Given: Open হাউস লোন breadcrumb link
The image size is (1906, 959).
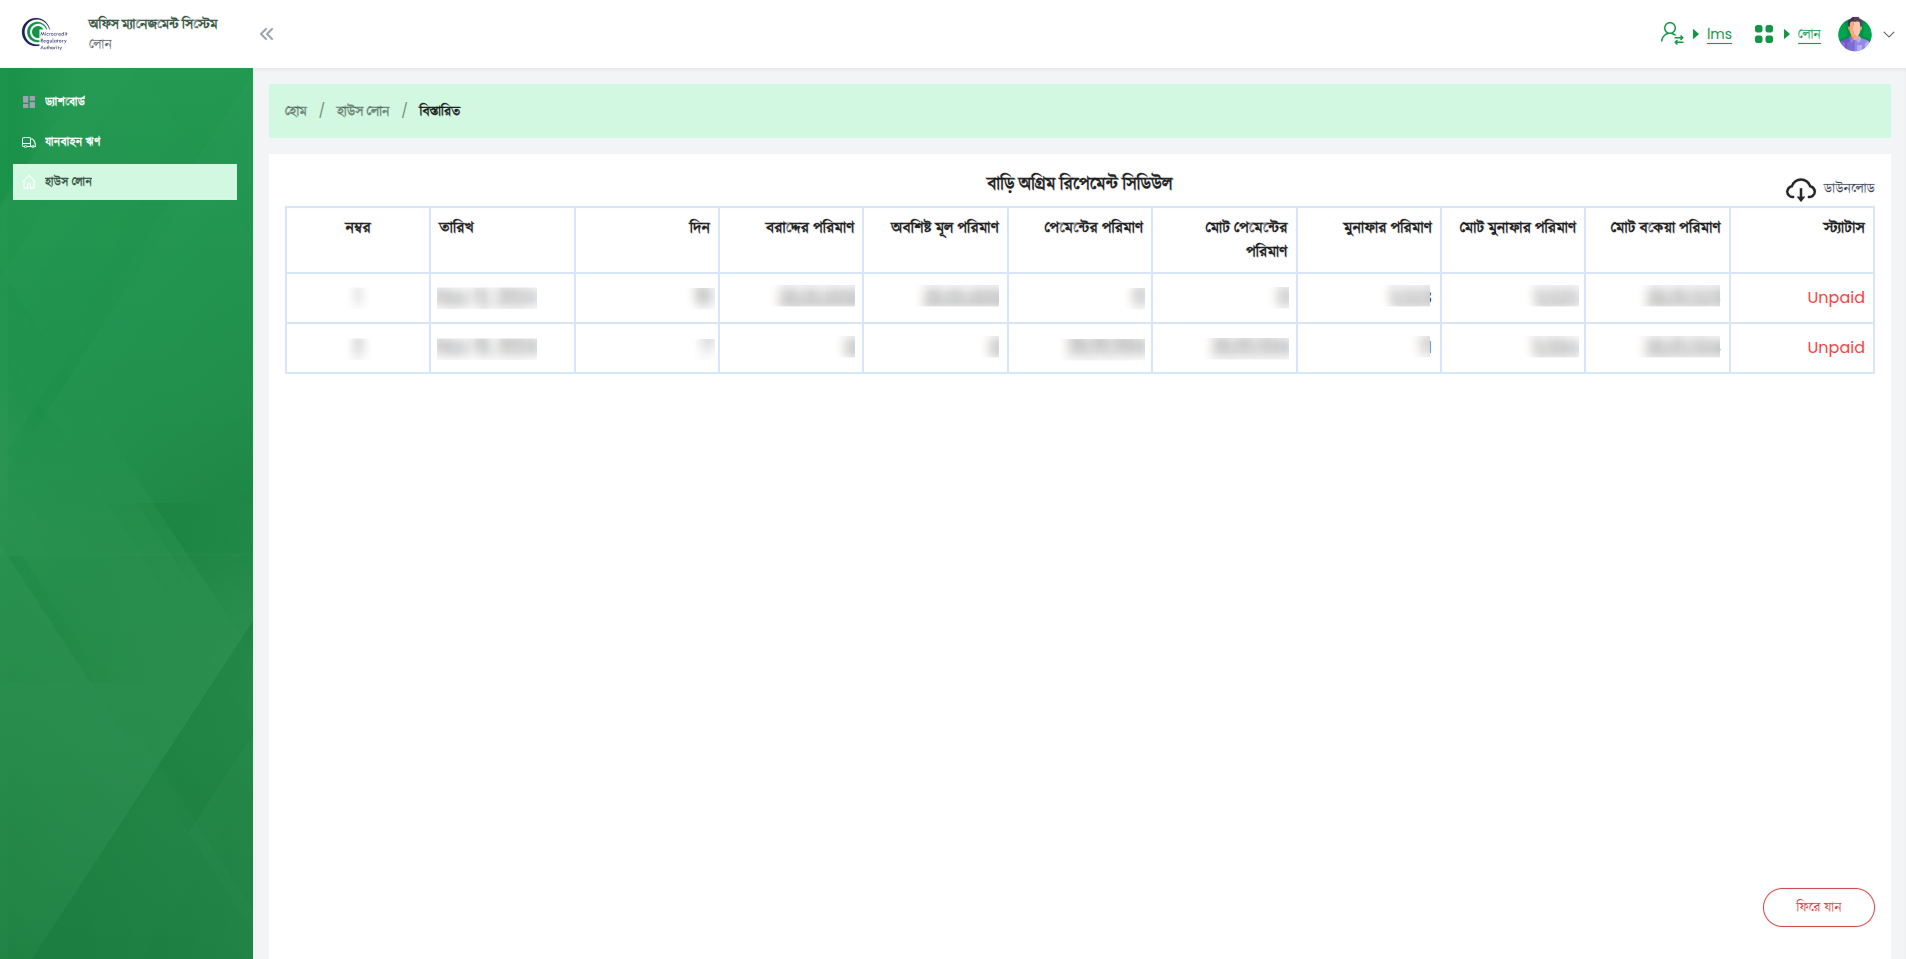Looking at the screenshot, I should 363,111.
